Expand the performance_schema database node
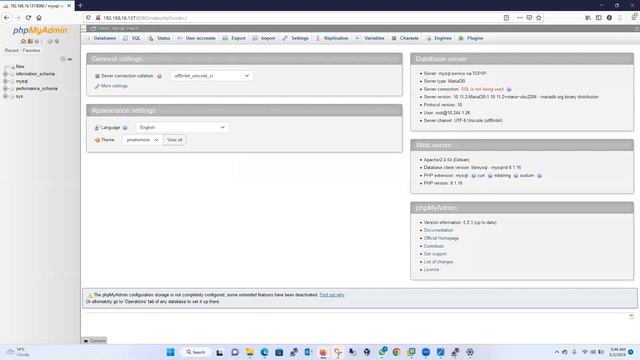 5,89
